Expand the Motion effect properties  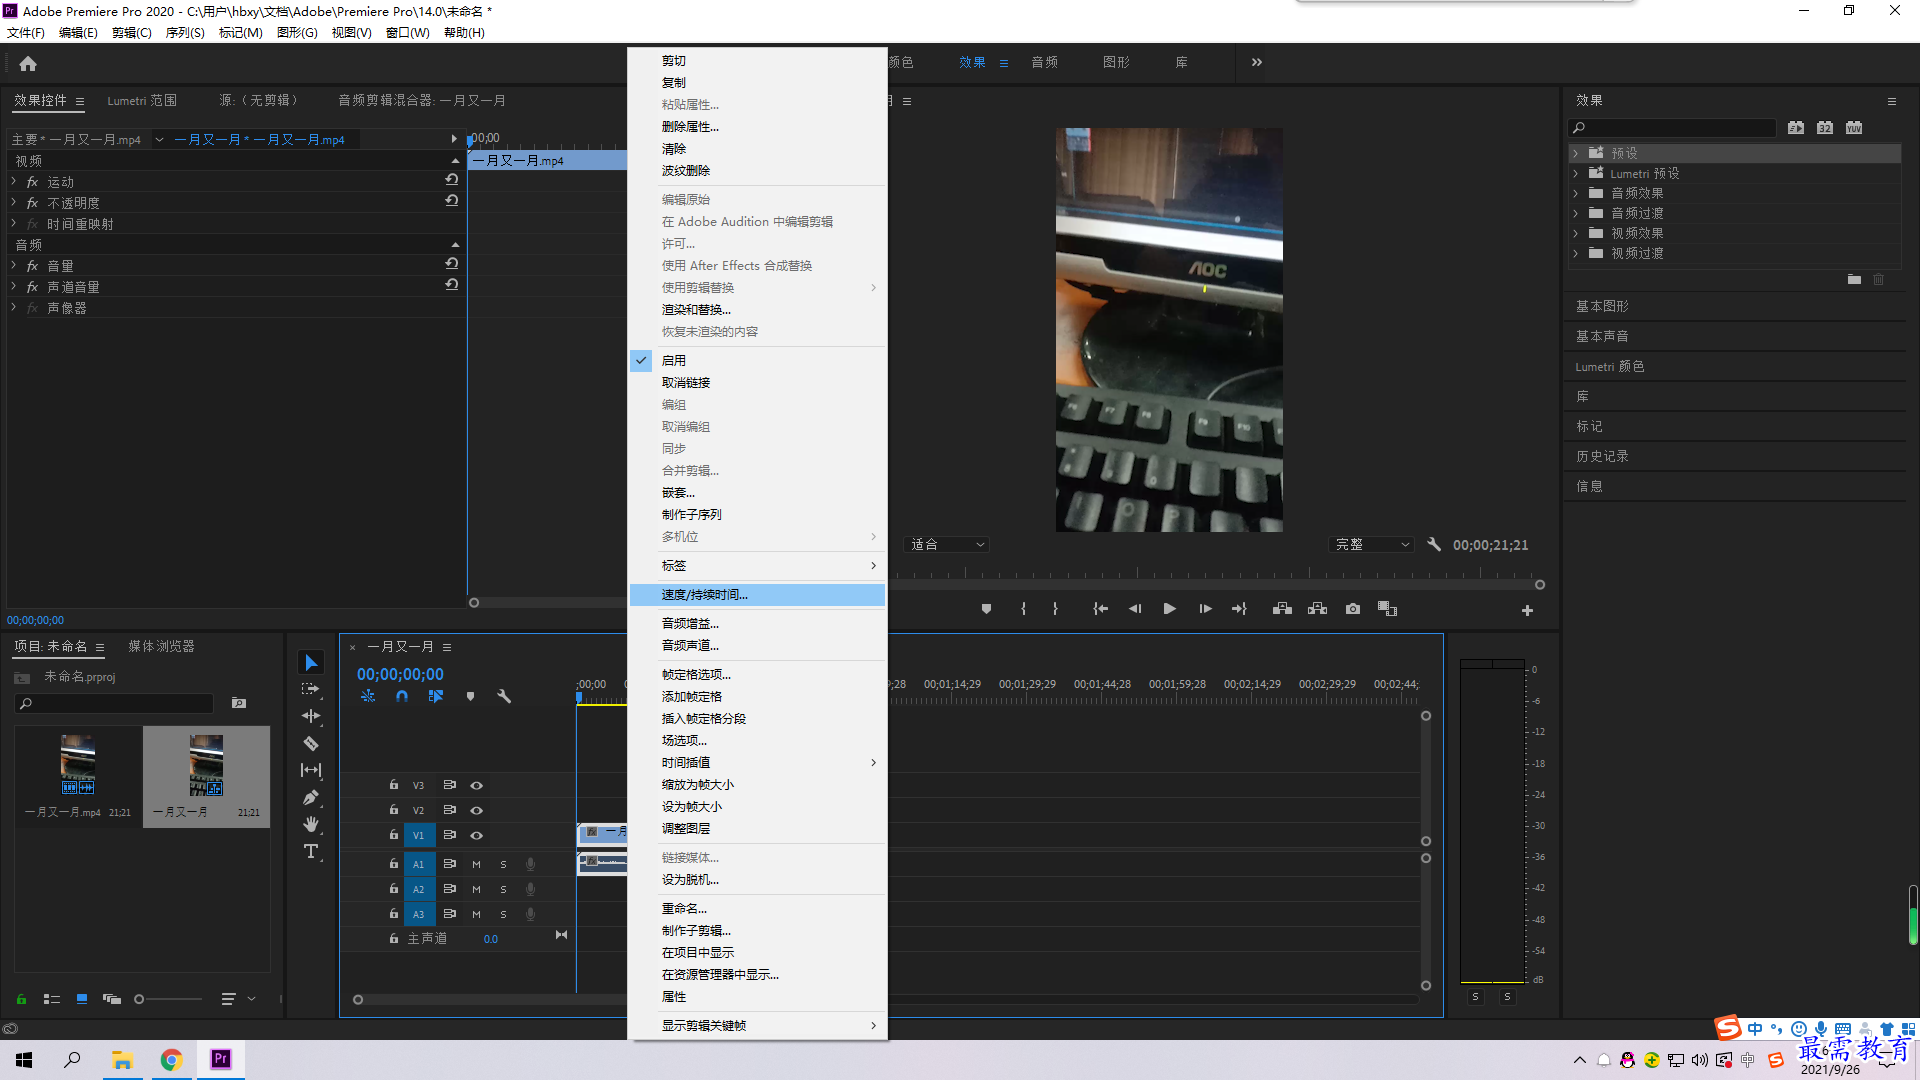(14, 181)
